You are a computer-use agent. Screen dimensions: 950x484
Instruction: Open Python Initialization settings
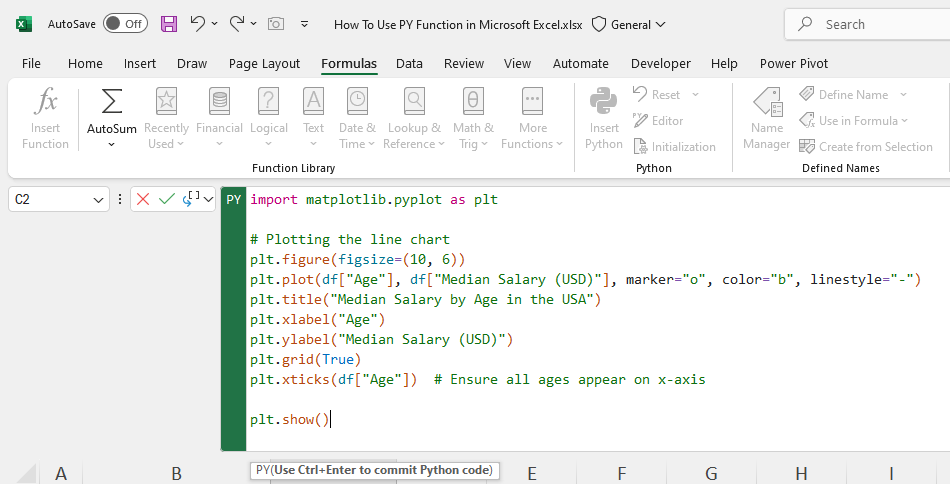674,147
